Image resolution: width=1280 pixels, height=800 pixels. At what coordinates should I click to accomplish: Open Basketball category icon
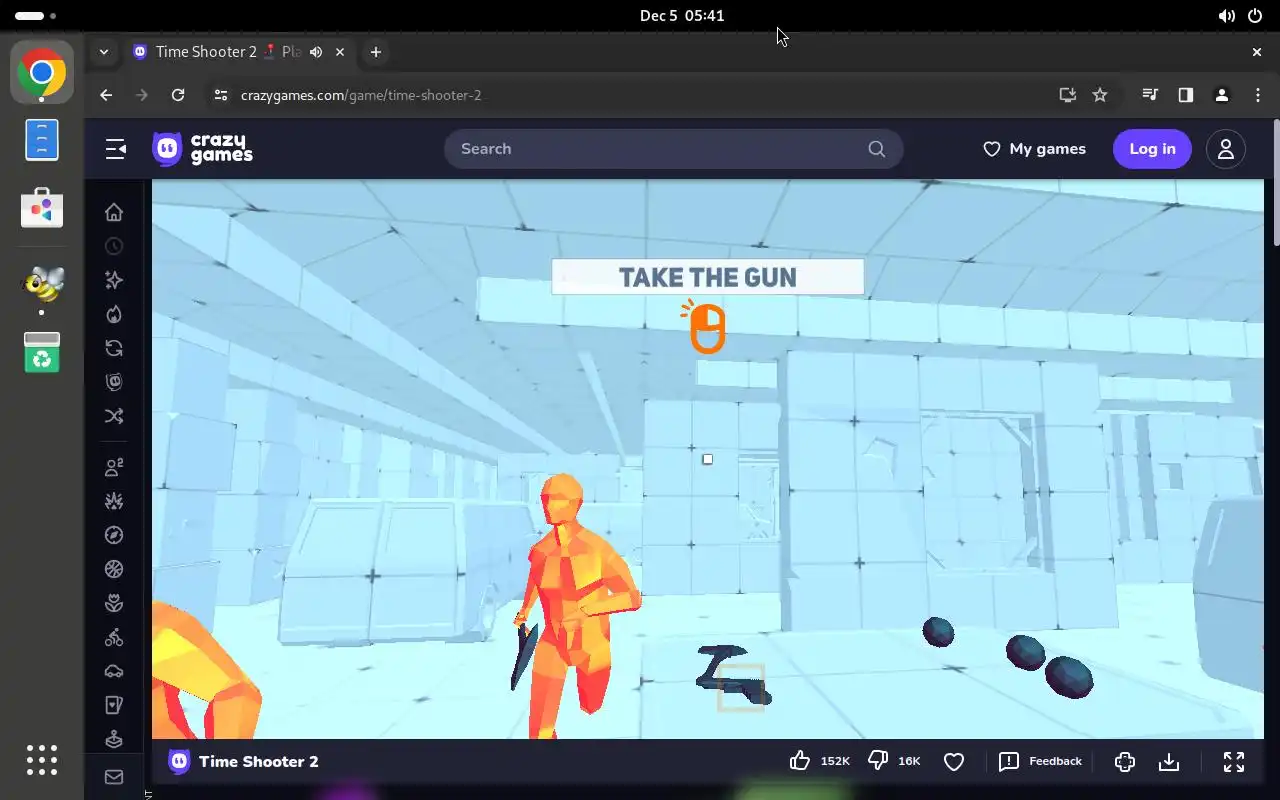pos(114,569)
